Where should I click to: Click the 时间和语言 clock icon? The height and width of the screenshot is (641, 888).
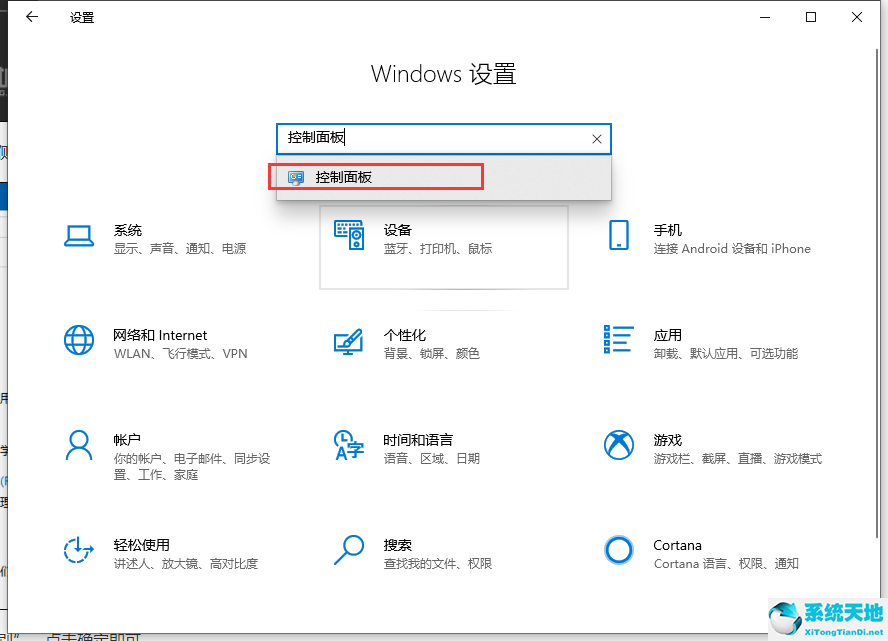point(349,447)
